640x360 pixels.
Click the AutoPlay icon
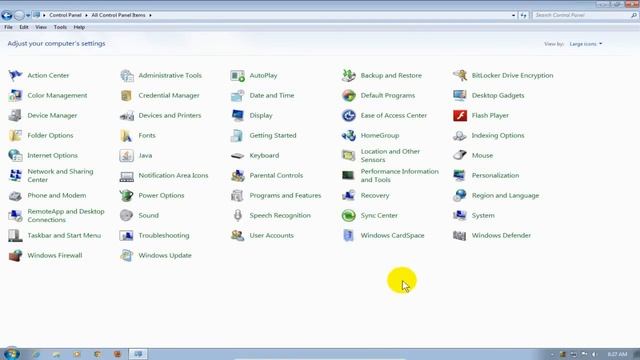238,76
